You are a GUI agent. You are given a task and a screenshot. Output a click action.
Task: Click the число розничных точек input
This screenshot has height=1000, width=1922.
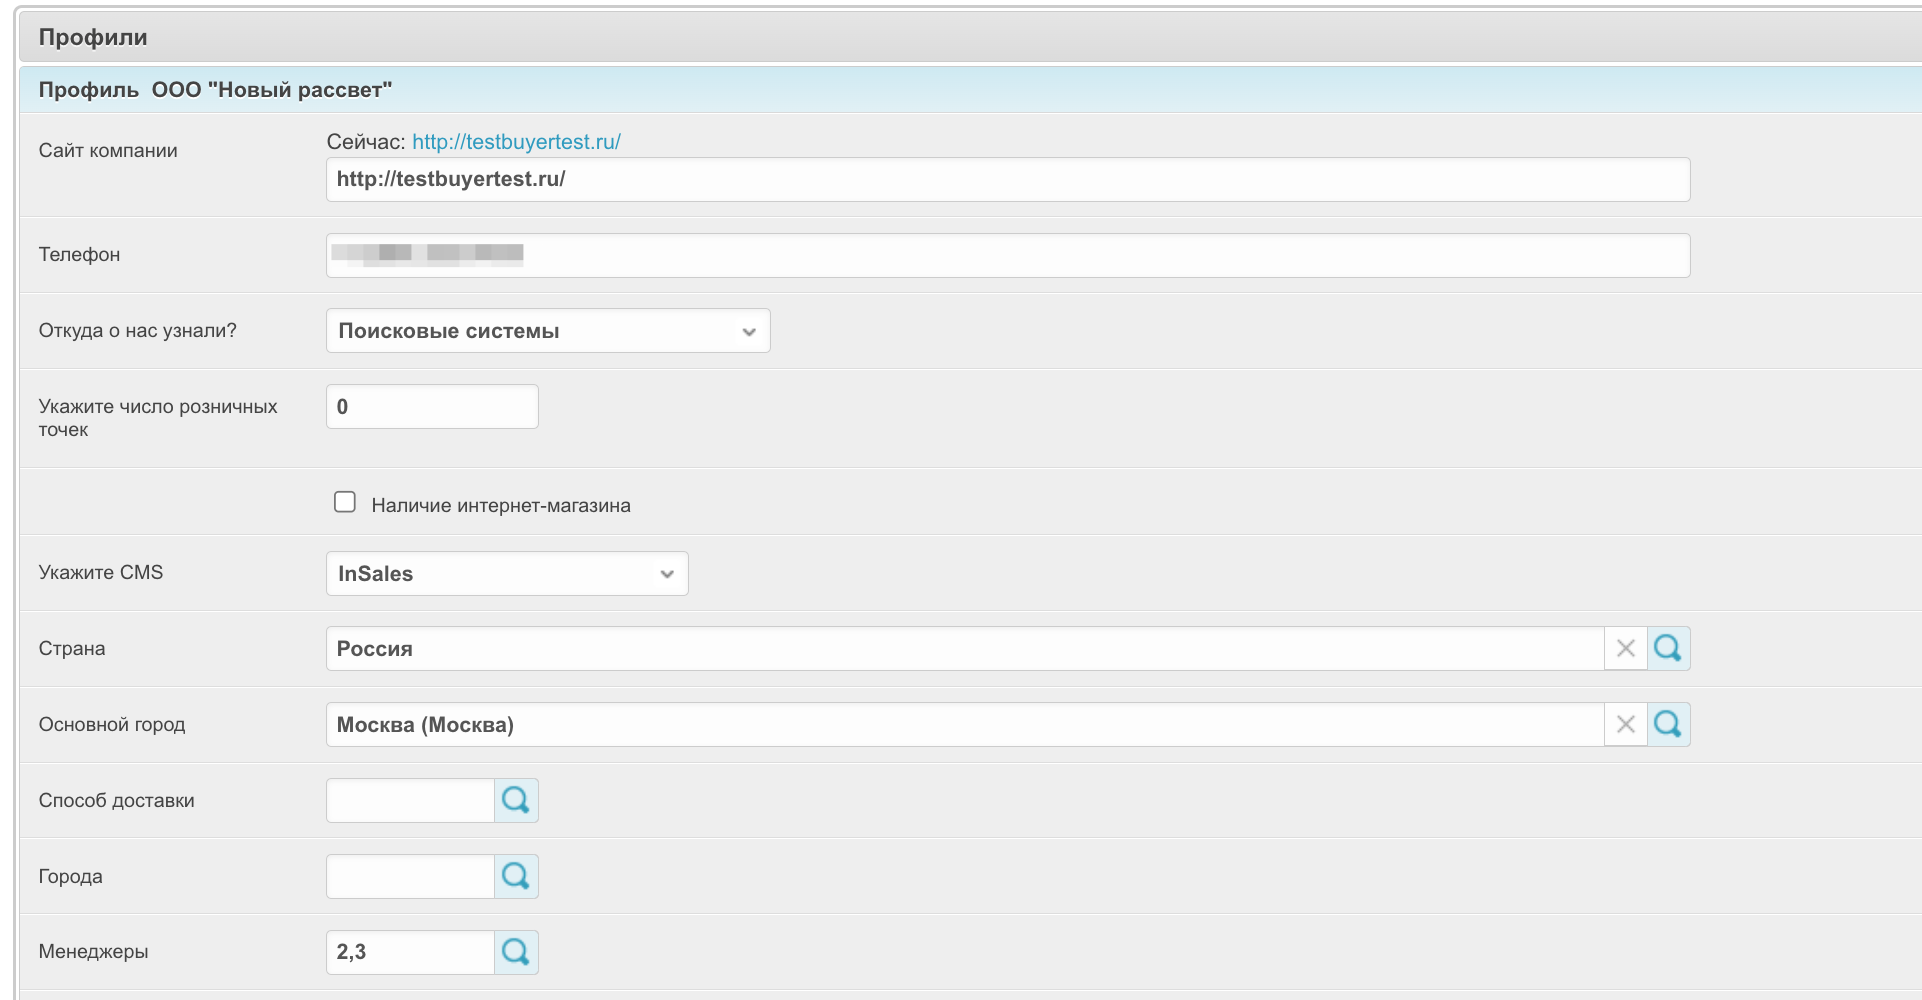tap(432, 407)
